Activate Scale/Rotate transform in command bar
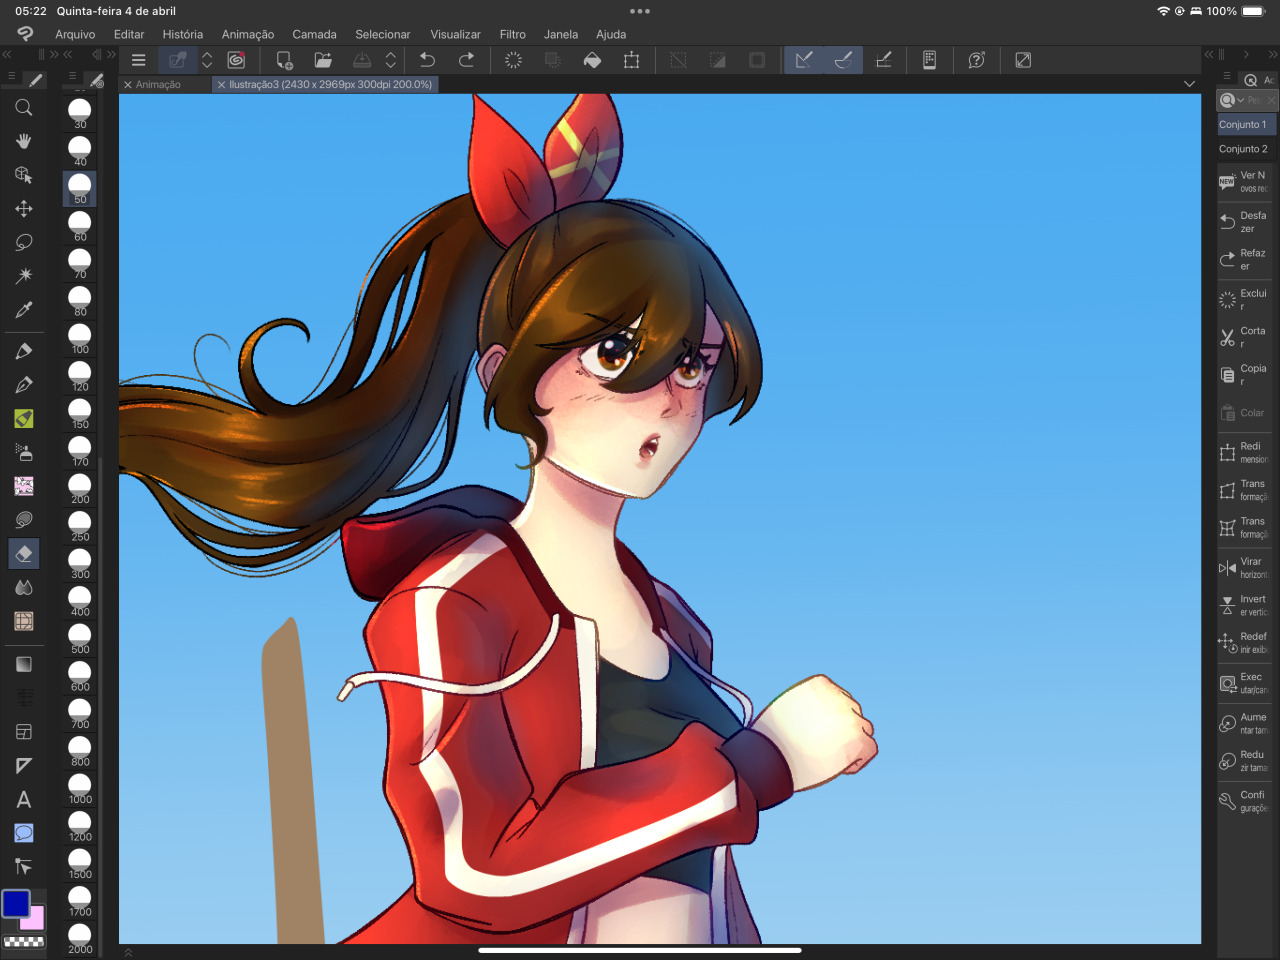Viewport: 1280px width, 960px height. click(631, 60)
